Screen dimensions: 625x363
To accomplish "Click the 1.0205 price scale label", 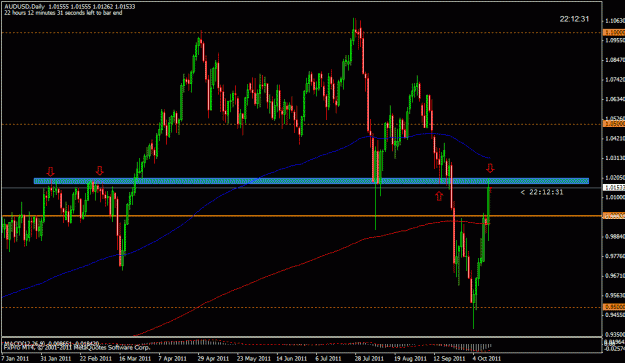I will click(x=615, y=177).
